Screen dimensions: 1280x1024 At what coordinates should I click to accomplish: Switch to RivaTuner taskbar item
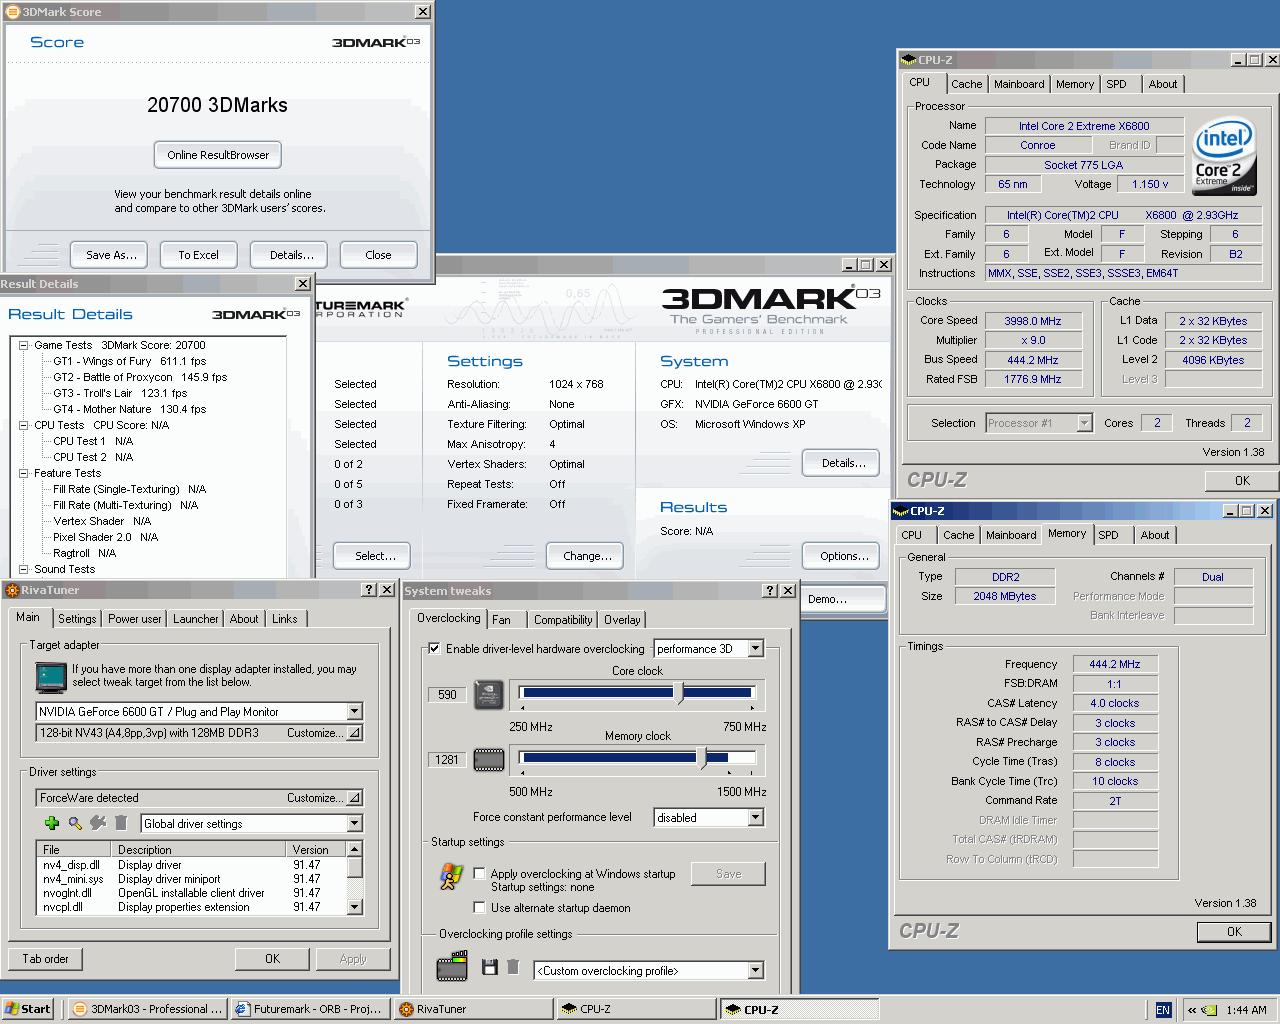click(x=473, y=1009)
